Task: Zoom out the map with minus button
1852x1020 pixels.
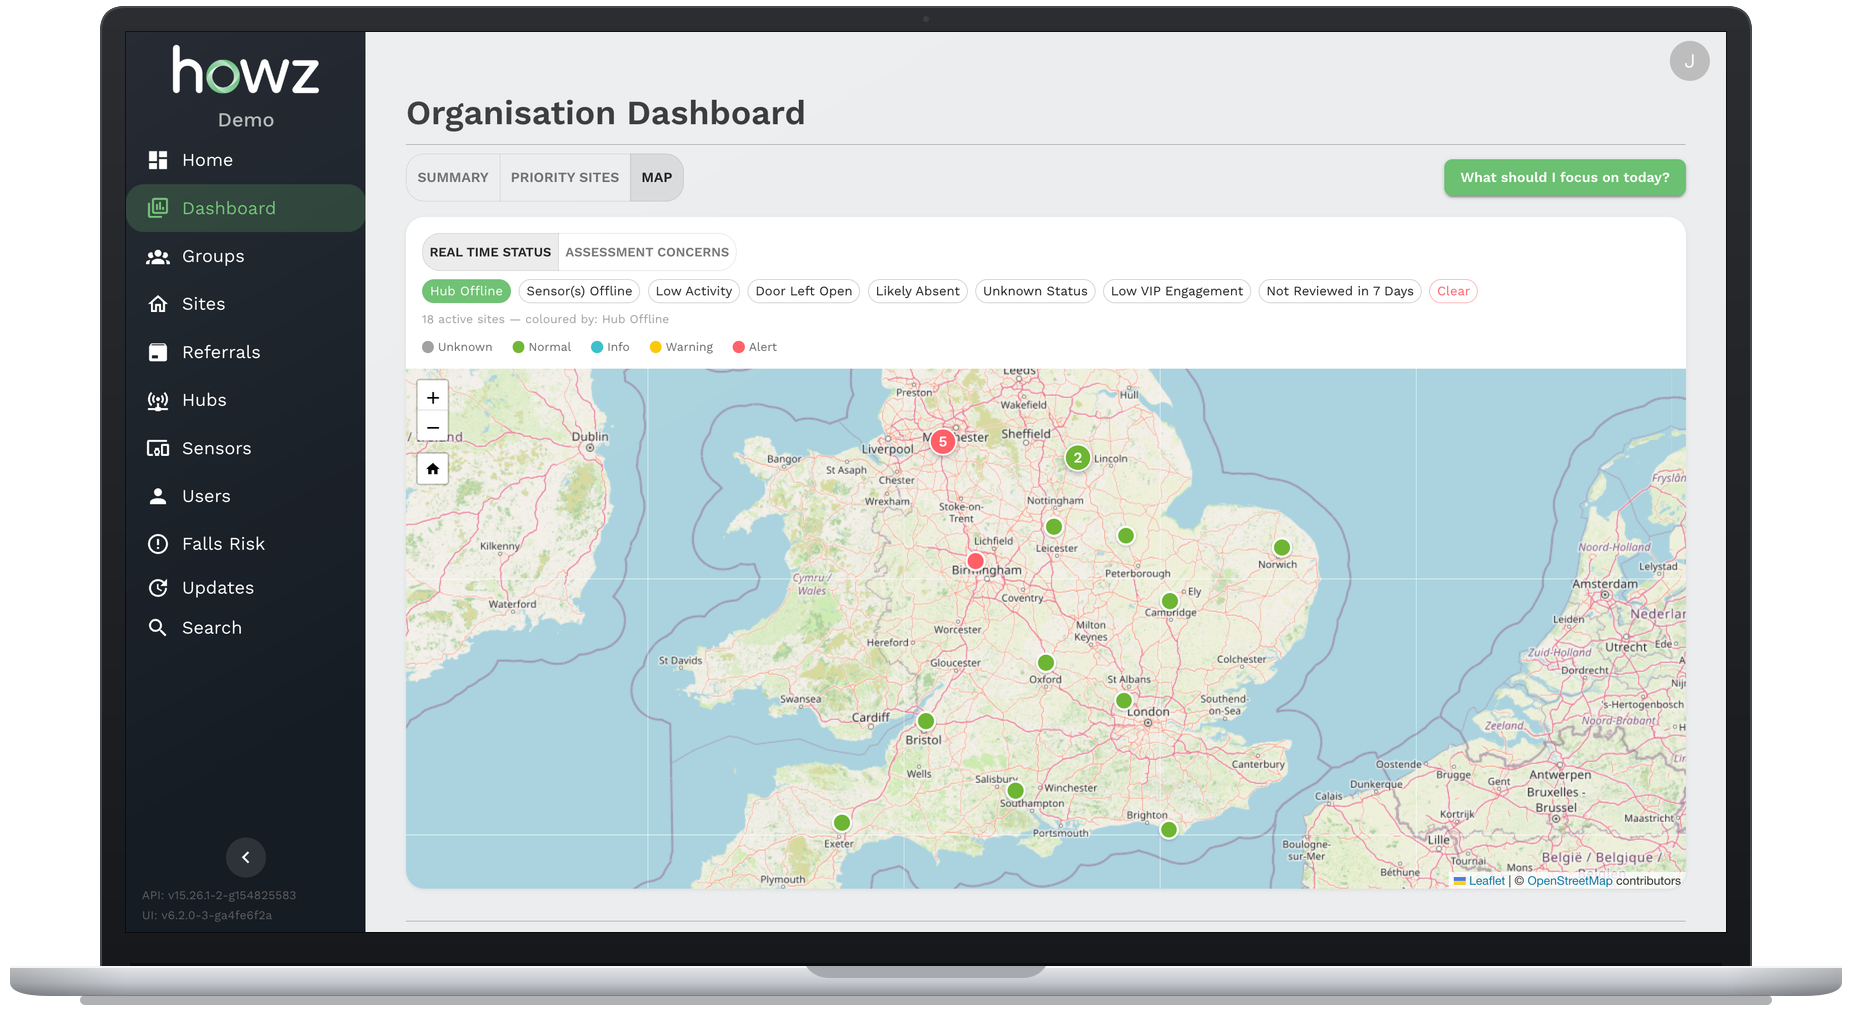Action: tap(433, 427)
